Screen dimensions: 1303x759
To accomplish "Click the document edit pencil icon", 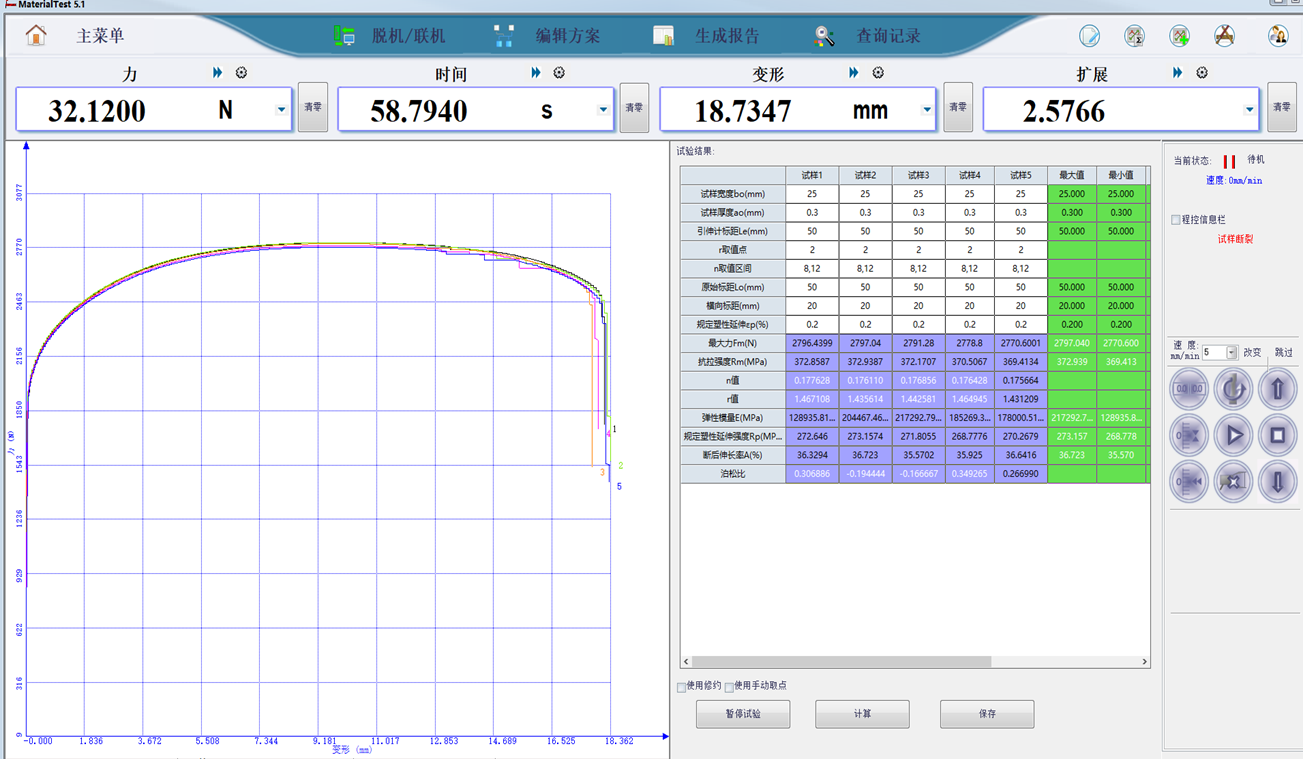I will point(1089,36).
